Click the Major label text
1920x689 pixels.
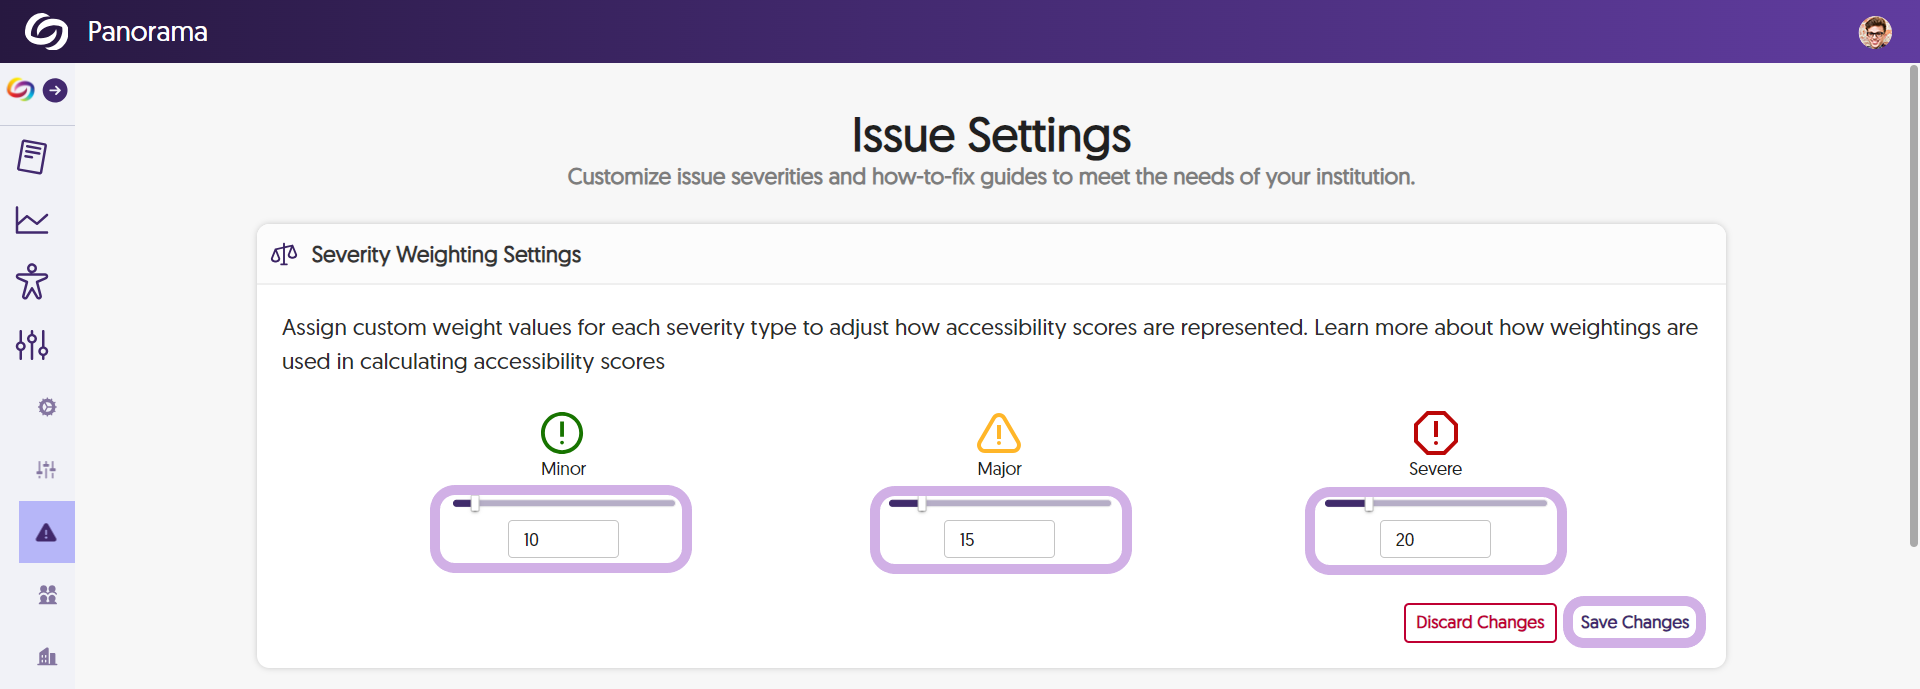(x=999, y=469)
